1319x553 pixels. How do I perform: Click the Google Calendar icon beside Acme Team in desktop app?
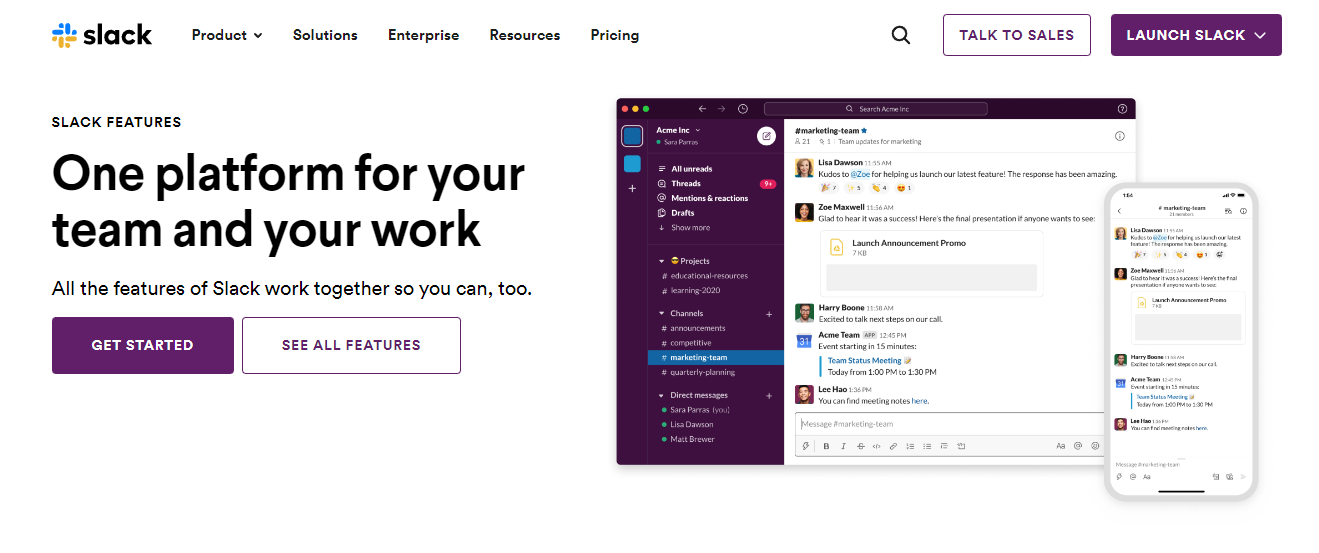803,341
